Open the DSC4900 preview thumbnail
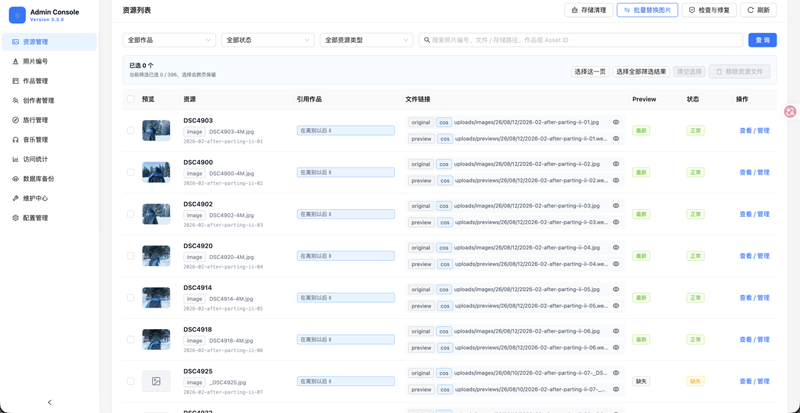Screen dimensions: 800x413 coord(156,173)
